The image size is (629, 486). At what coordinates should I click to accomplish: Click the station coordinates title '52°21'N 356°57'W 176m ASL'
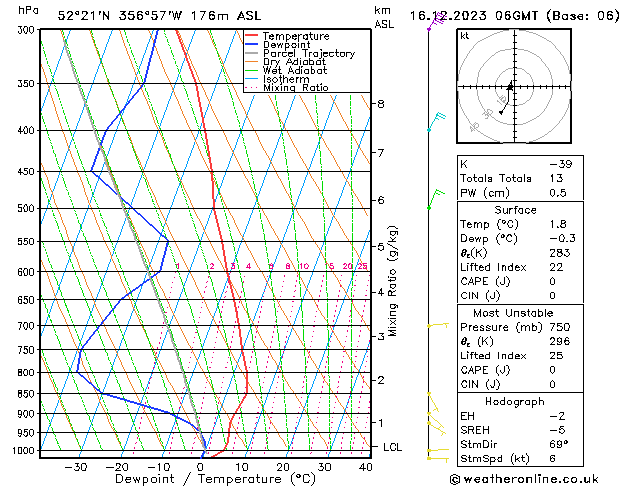(x=159, y=16)
